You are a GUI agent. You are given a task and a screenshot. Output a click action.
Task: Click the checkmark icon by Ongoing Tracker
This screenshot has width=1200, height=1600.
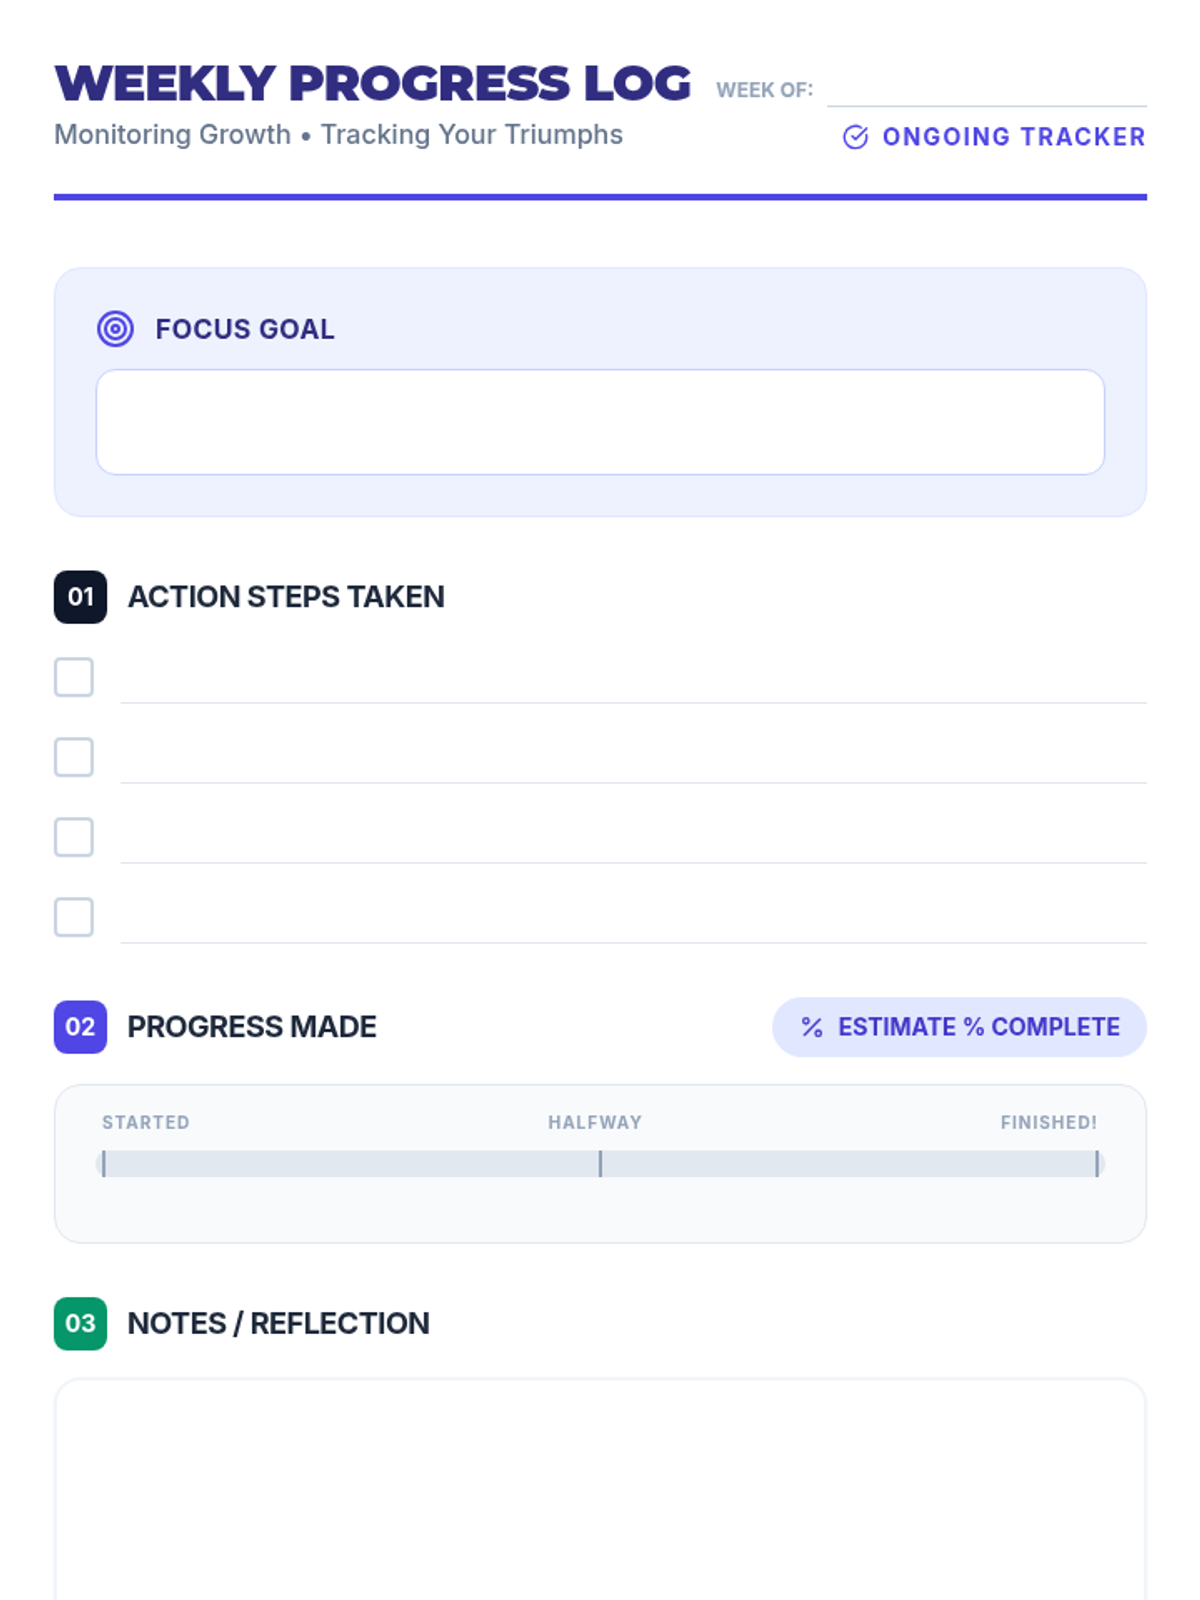(x=855, y=137)
